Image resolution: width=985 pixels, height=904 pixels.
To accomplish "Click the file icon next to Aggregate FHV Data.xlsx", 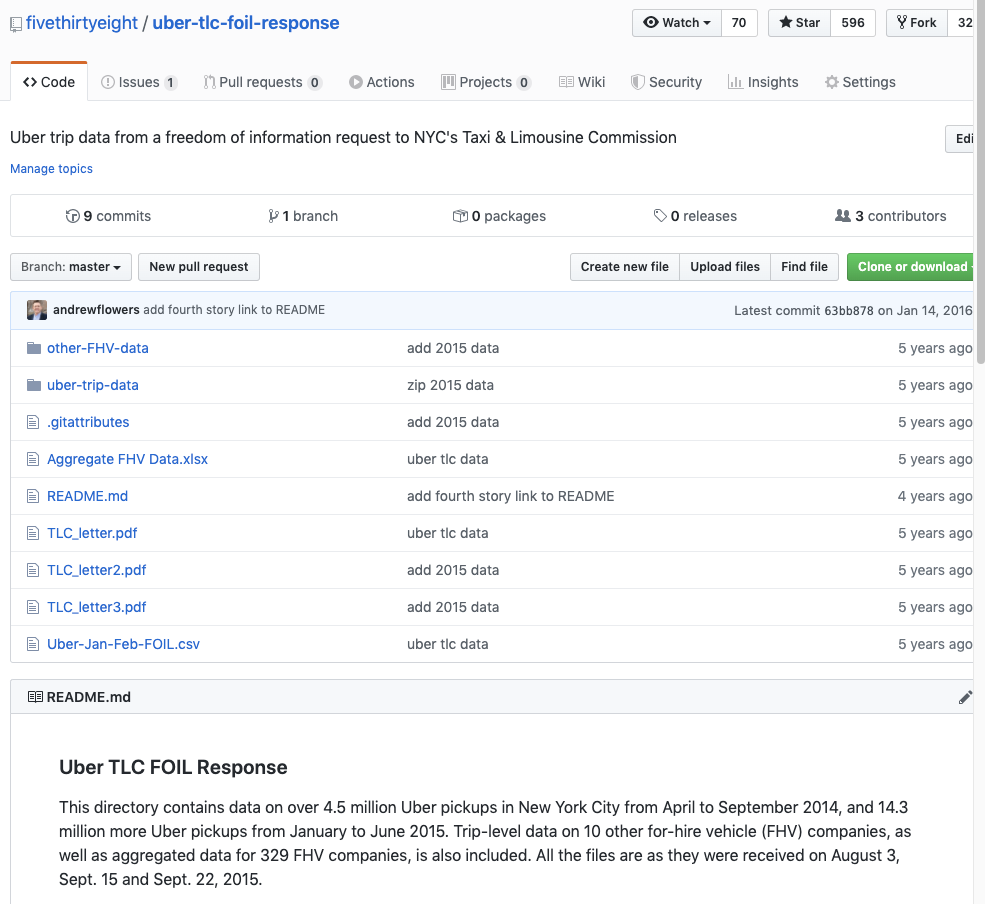I will [x=33, y=459].
